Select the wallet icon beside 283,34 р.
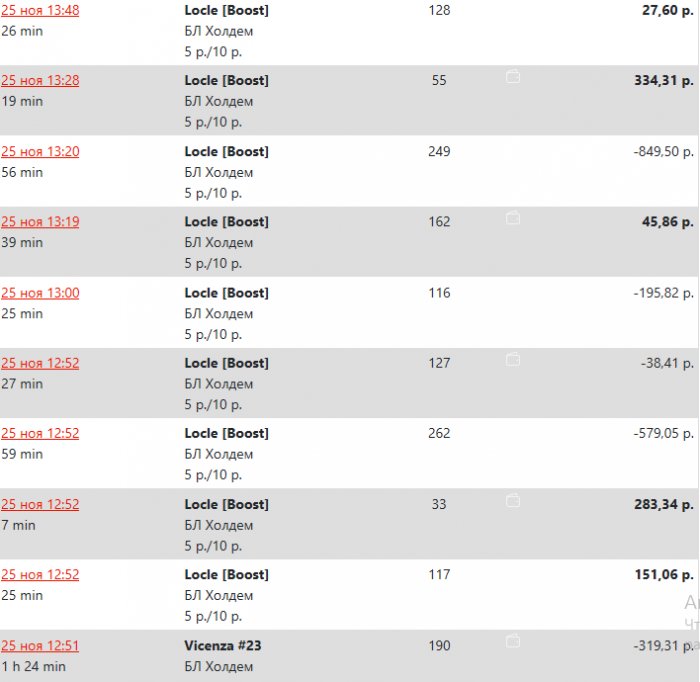The image size is (700, 682). [513, 499]
